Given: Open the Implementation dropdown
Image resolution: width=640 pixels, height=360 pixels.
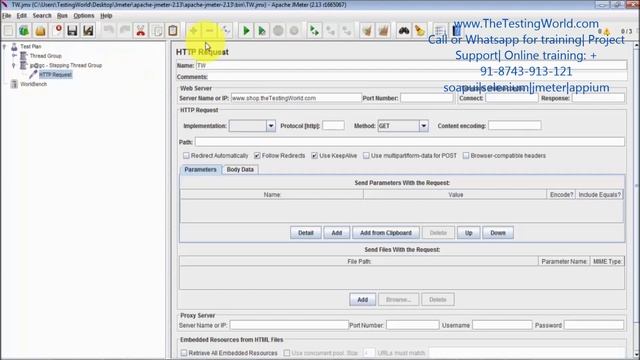Looking at the screenshot, I should pos(271,126).
